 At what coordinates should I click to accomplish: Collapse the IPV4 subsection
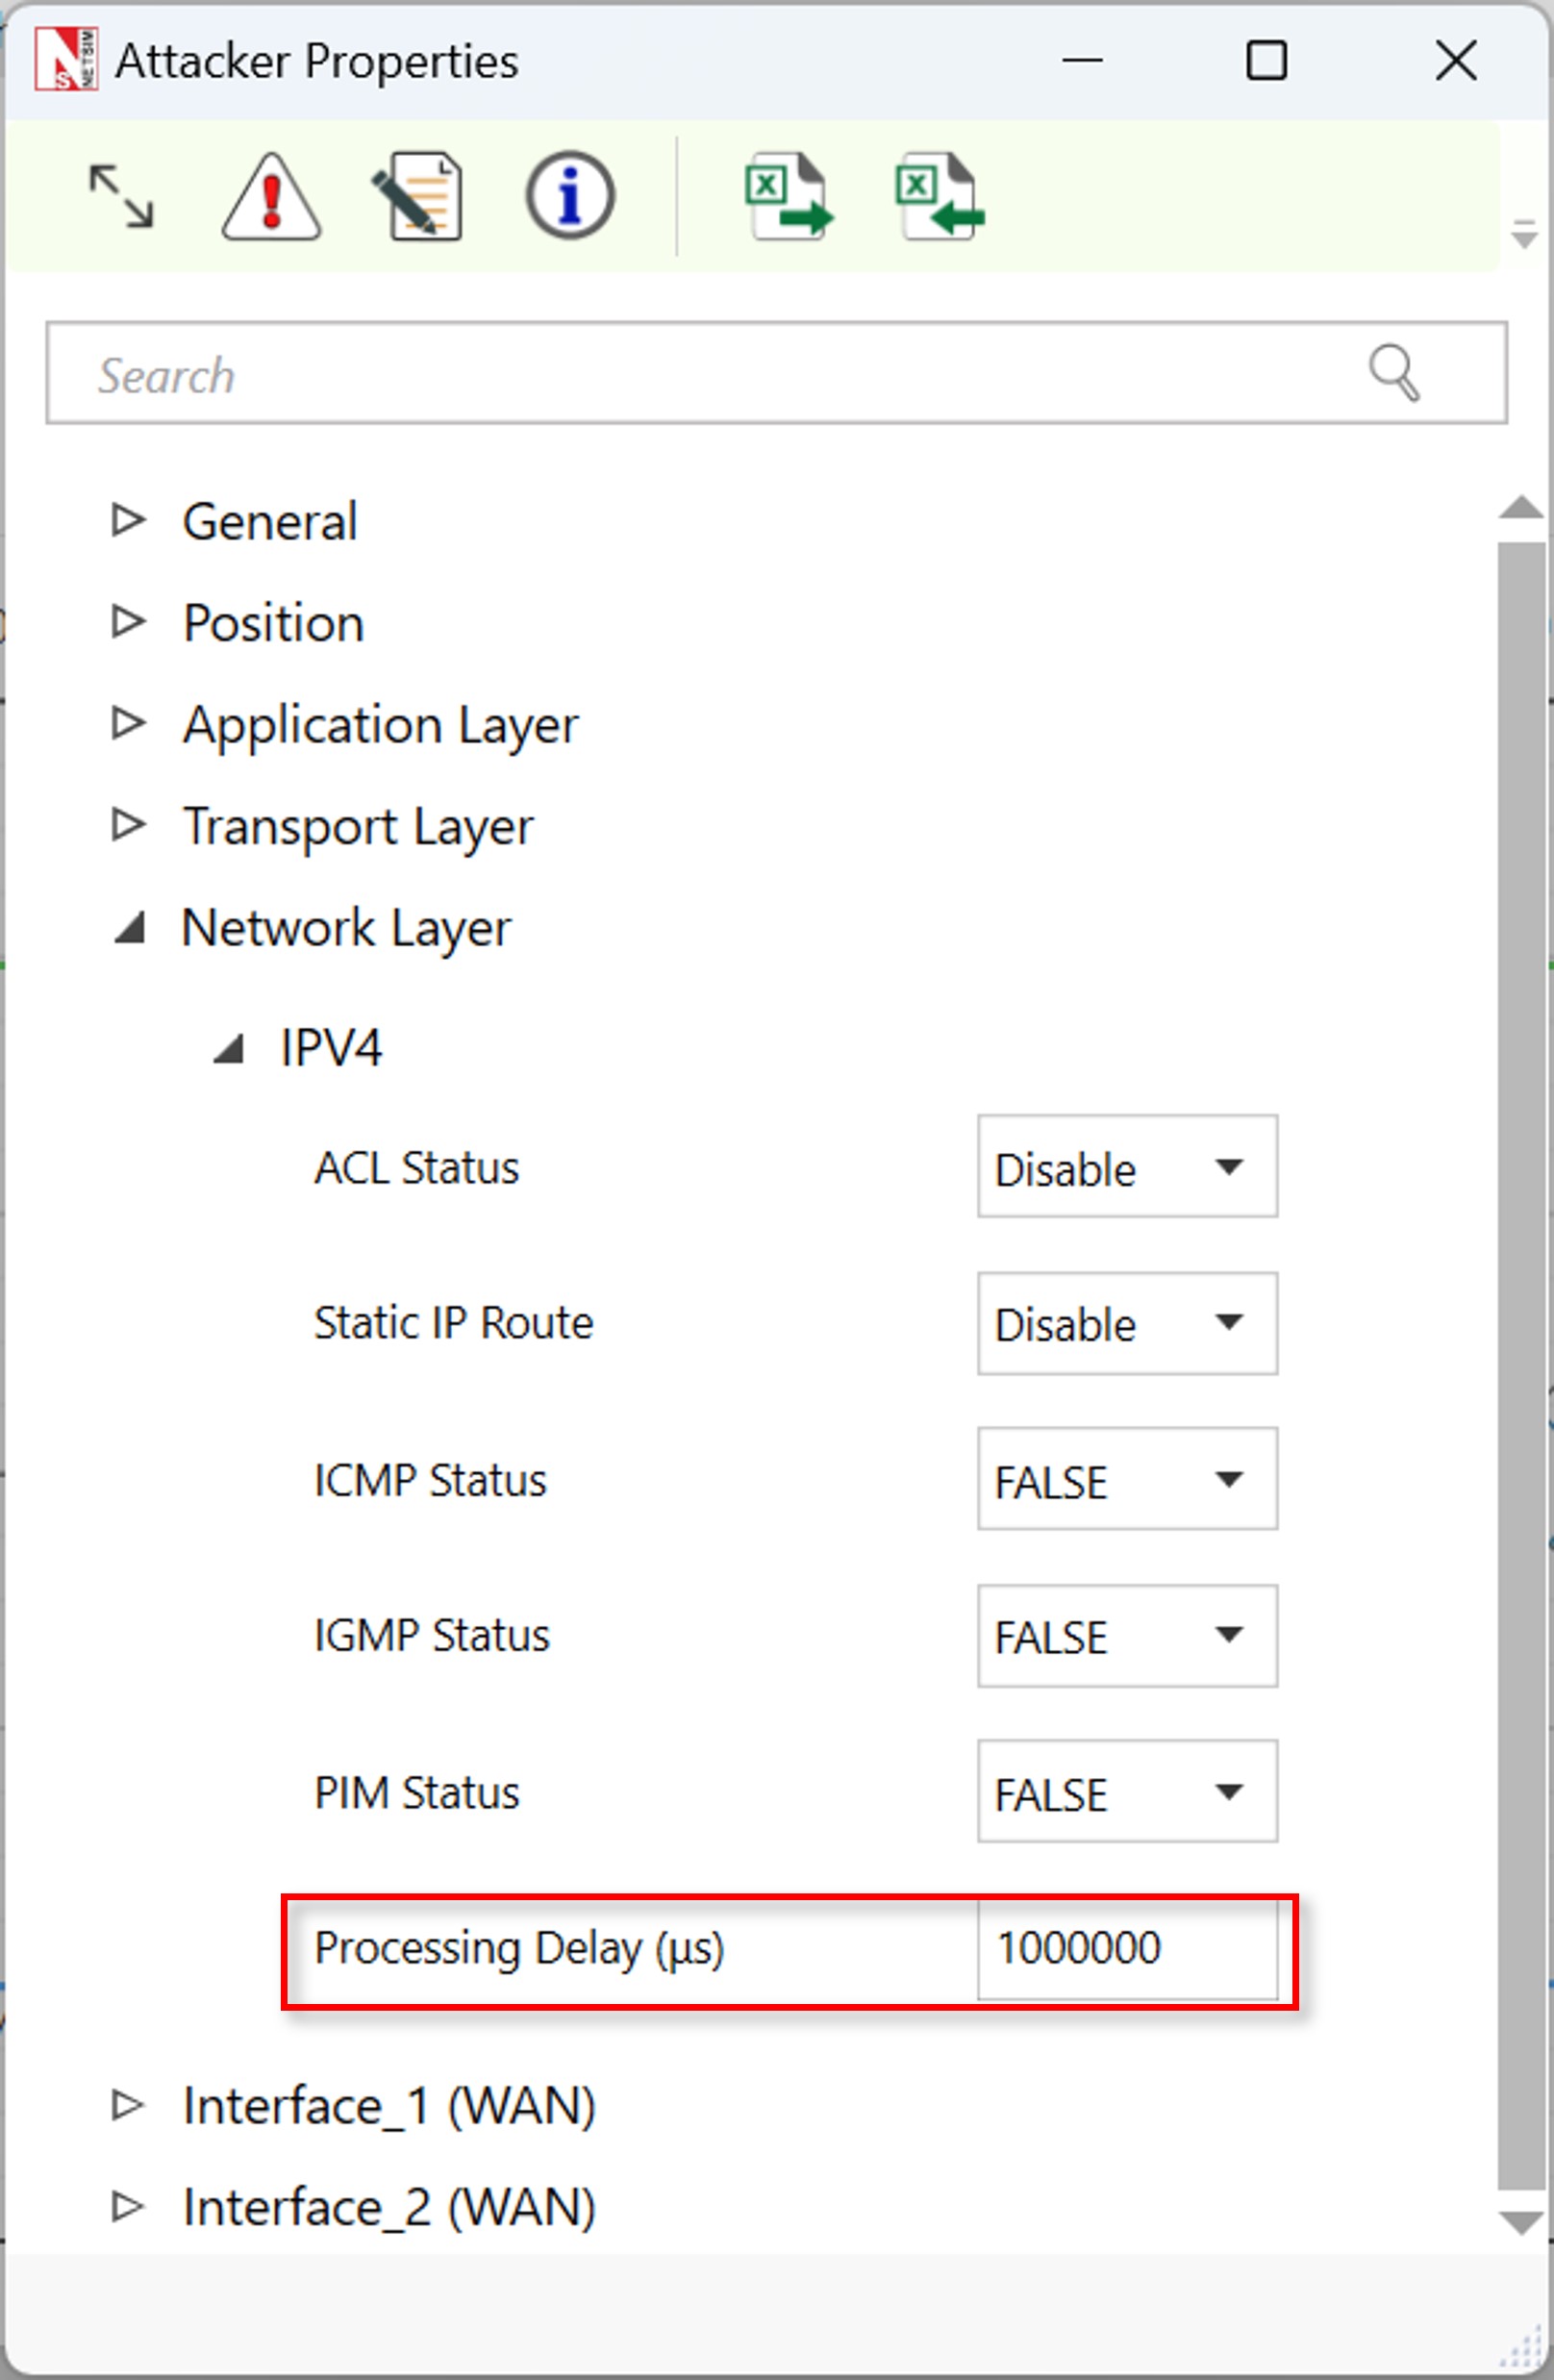[229, 1049]
